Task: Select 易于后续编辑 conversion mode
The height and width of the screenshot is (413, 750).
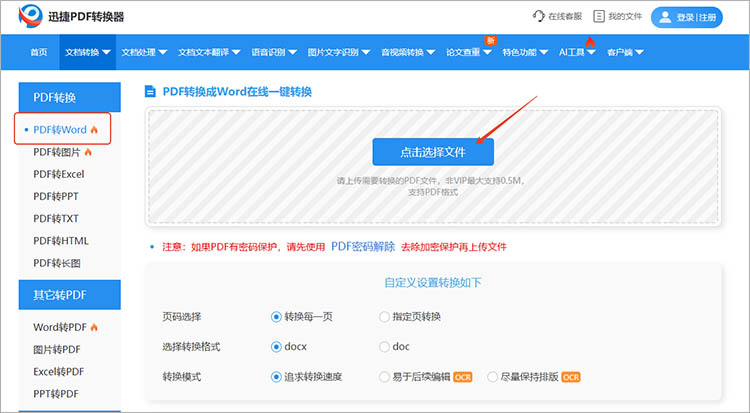Action: tap(384, 377)
